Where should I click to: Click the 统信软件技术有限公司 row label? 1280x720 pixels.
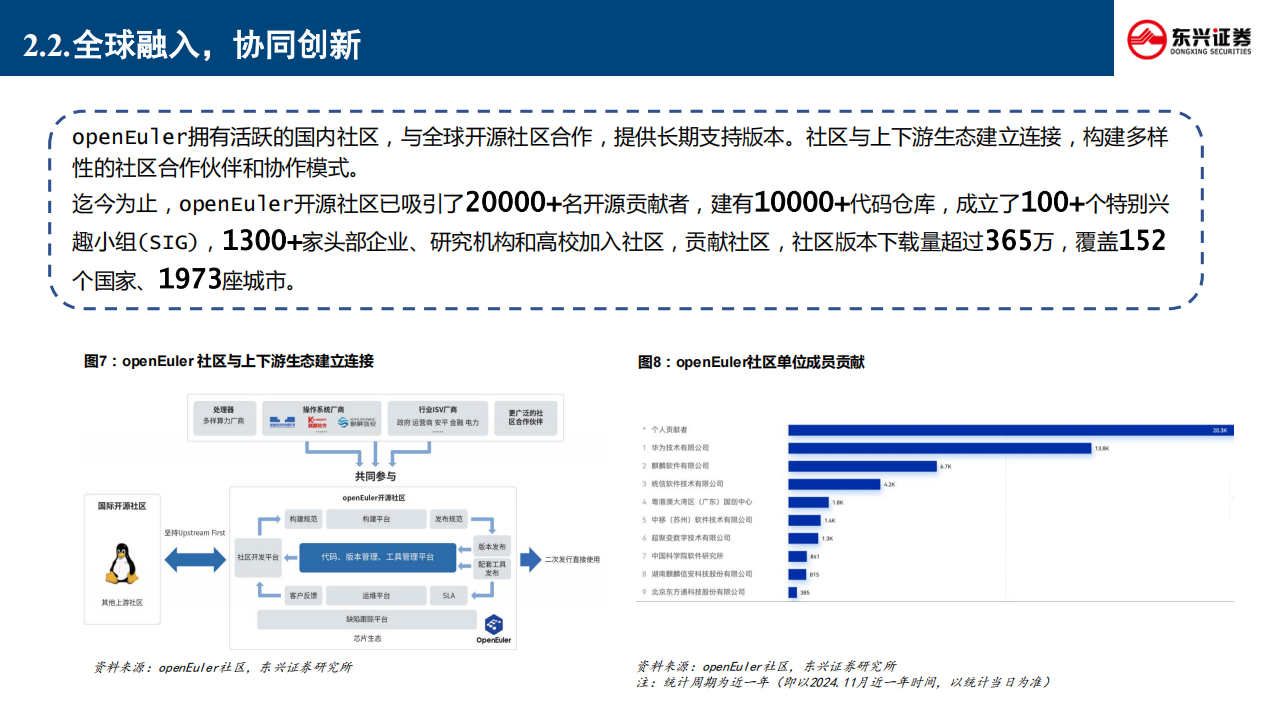click(687, 483)
